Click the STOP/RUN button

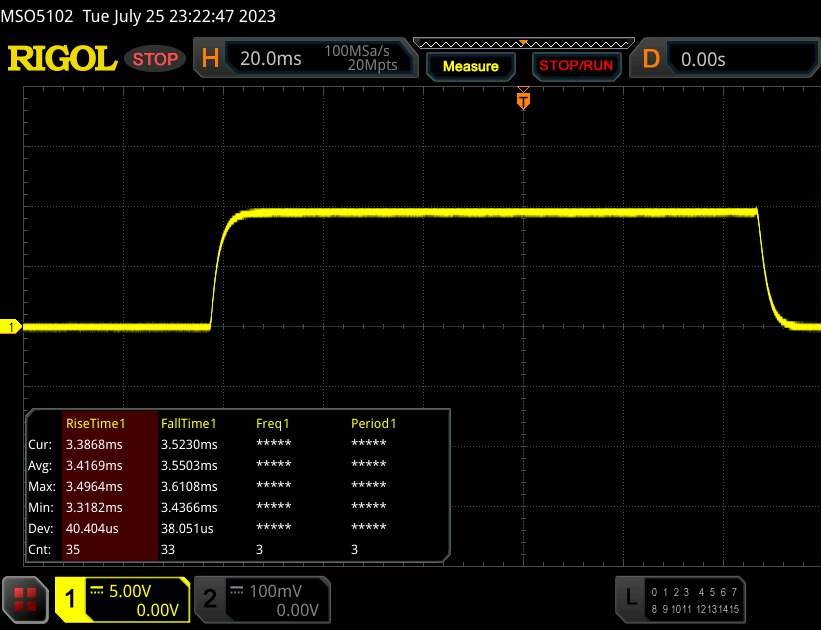pos(576,65)
